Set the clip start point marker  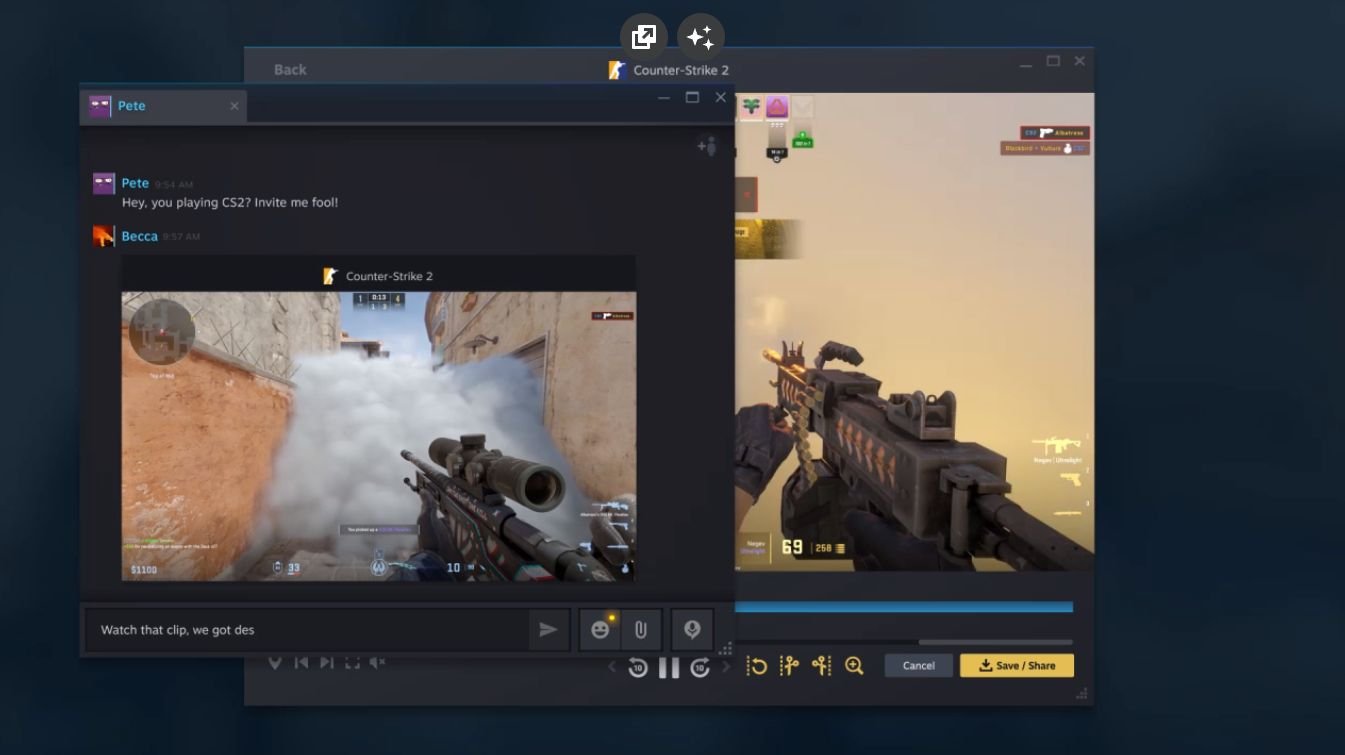tap(789, 666)
